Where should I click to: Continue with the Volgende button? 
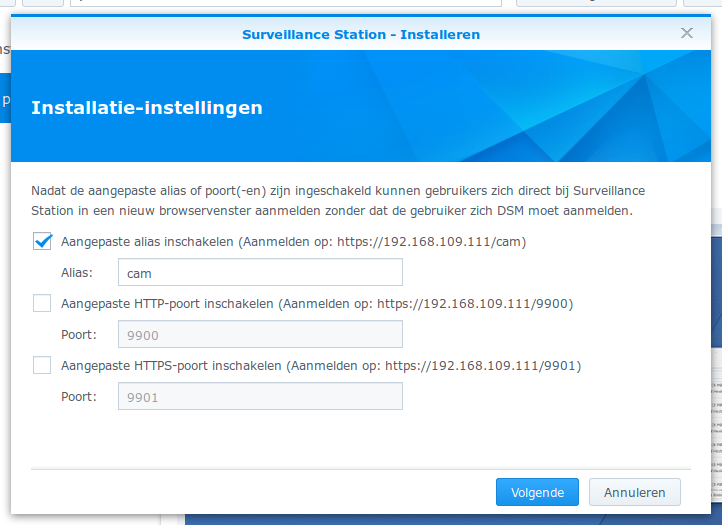(537, 492)
